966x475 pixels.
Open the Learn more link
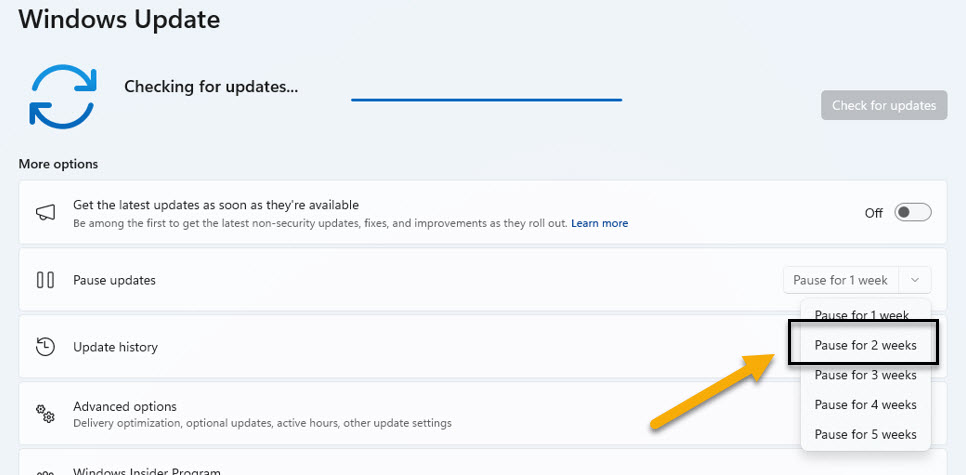[599, 223]
